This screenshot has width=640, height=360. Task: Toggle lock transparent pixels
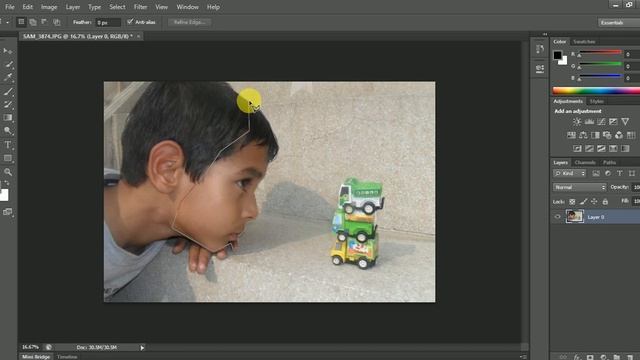pyautogui.click(x=572, y=201)
